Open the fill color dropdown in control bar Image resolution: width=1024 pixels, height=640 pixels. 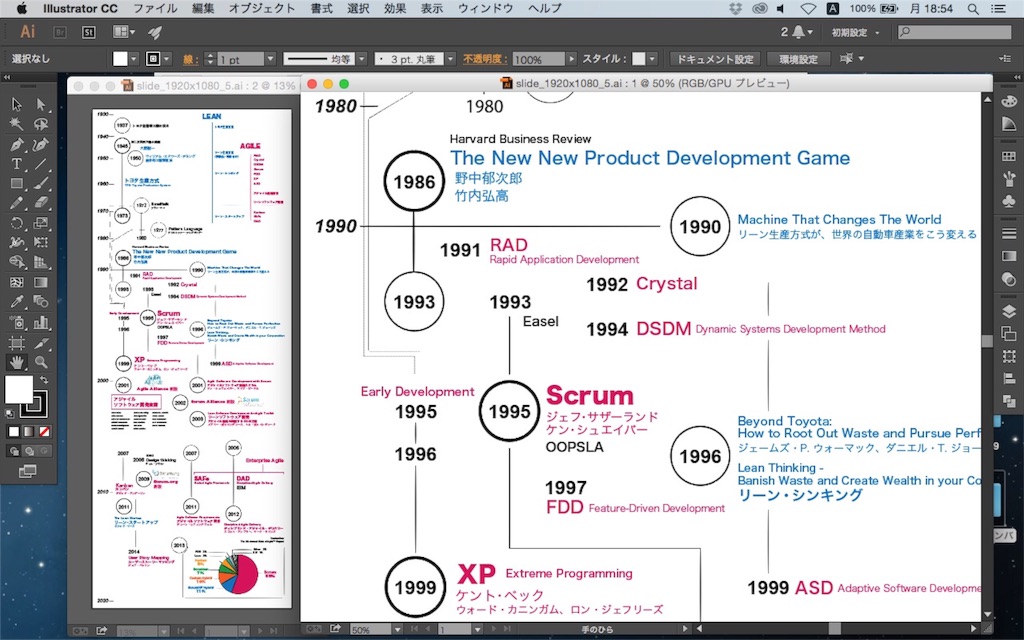134,59
